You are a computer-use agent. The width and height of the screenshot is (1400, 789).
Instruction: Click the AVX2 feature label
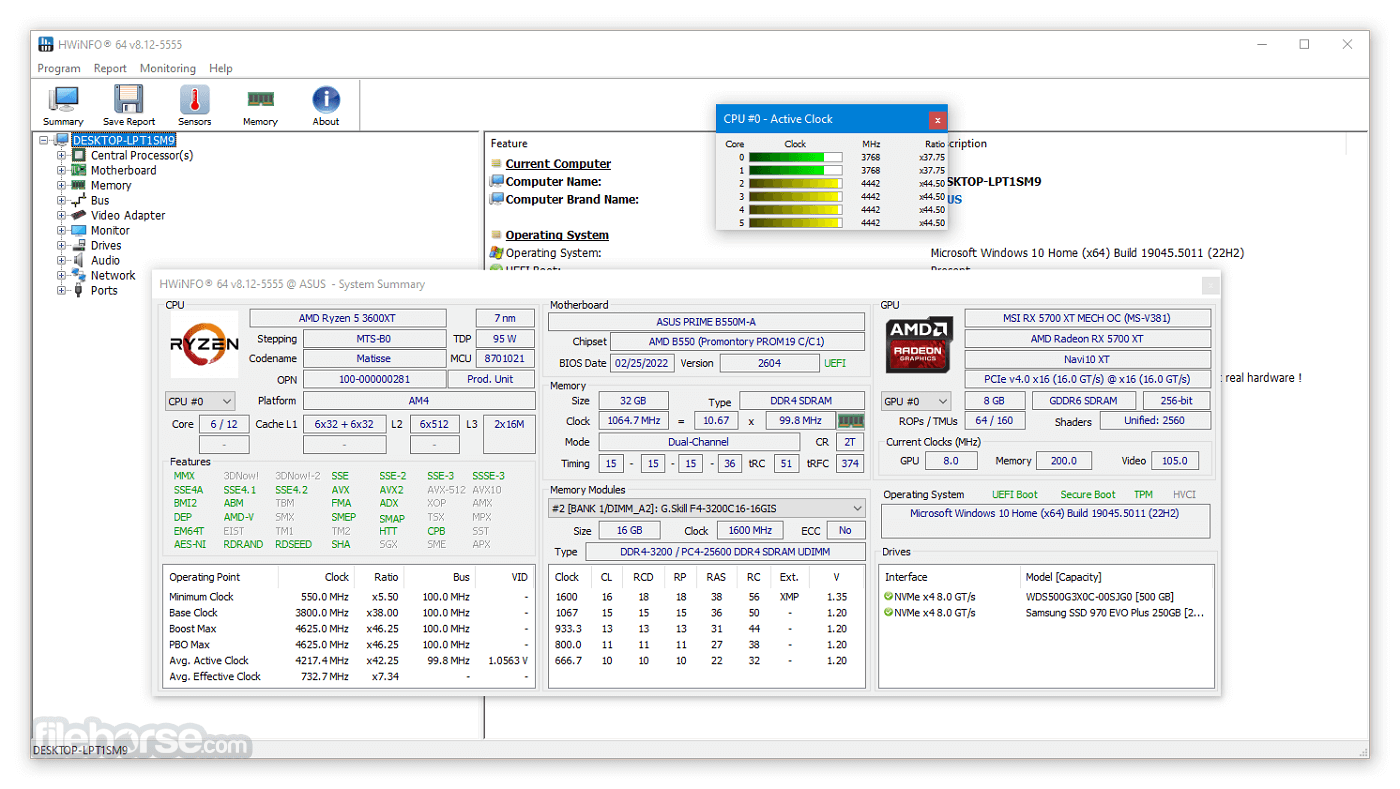(391, 490)
